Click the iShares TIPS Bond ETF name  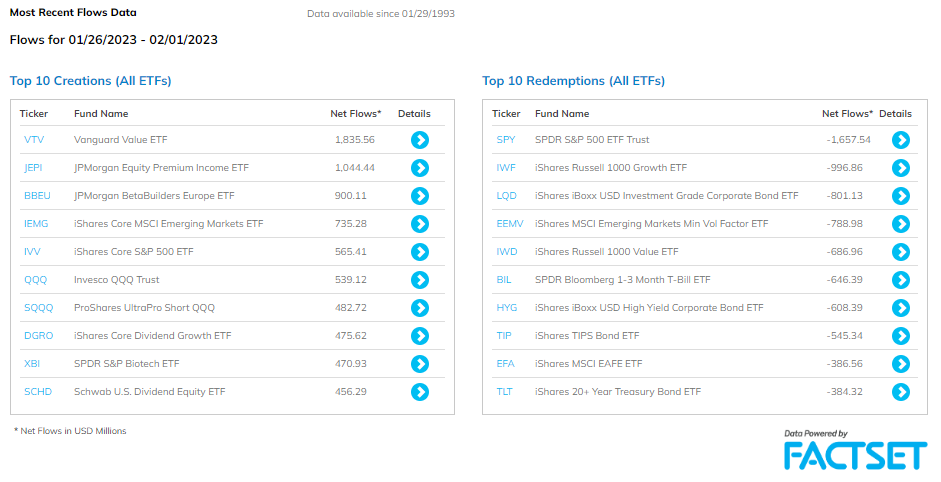point(587,336)
